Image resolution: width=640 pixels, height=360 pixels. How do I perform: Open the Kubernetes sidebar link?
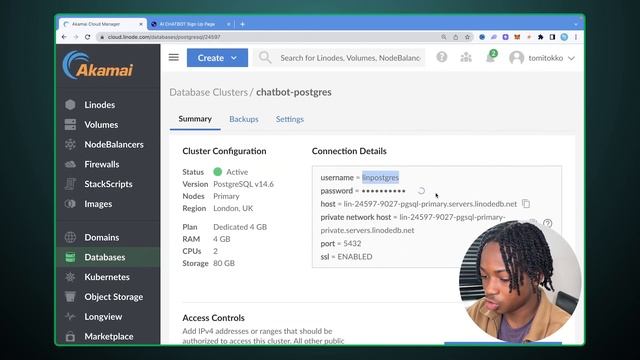pyautogui.click(x=107, y=277)
